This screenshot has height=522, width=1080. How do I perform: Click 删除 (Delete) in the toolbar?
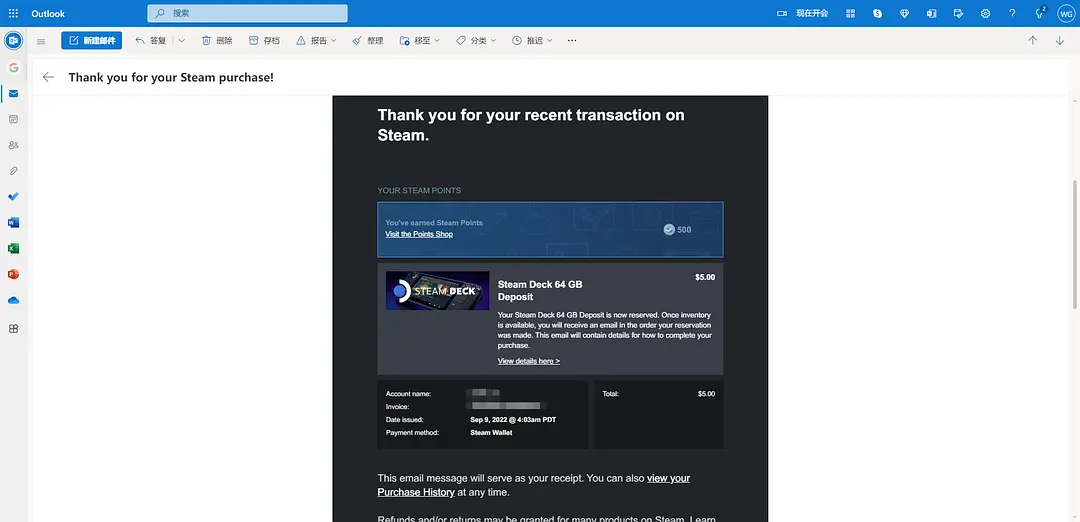tap(217, 41)
